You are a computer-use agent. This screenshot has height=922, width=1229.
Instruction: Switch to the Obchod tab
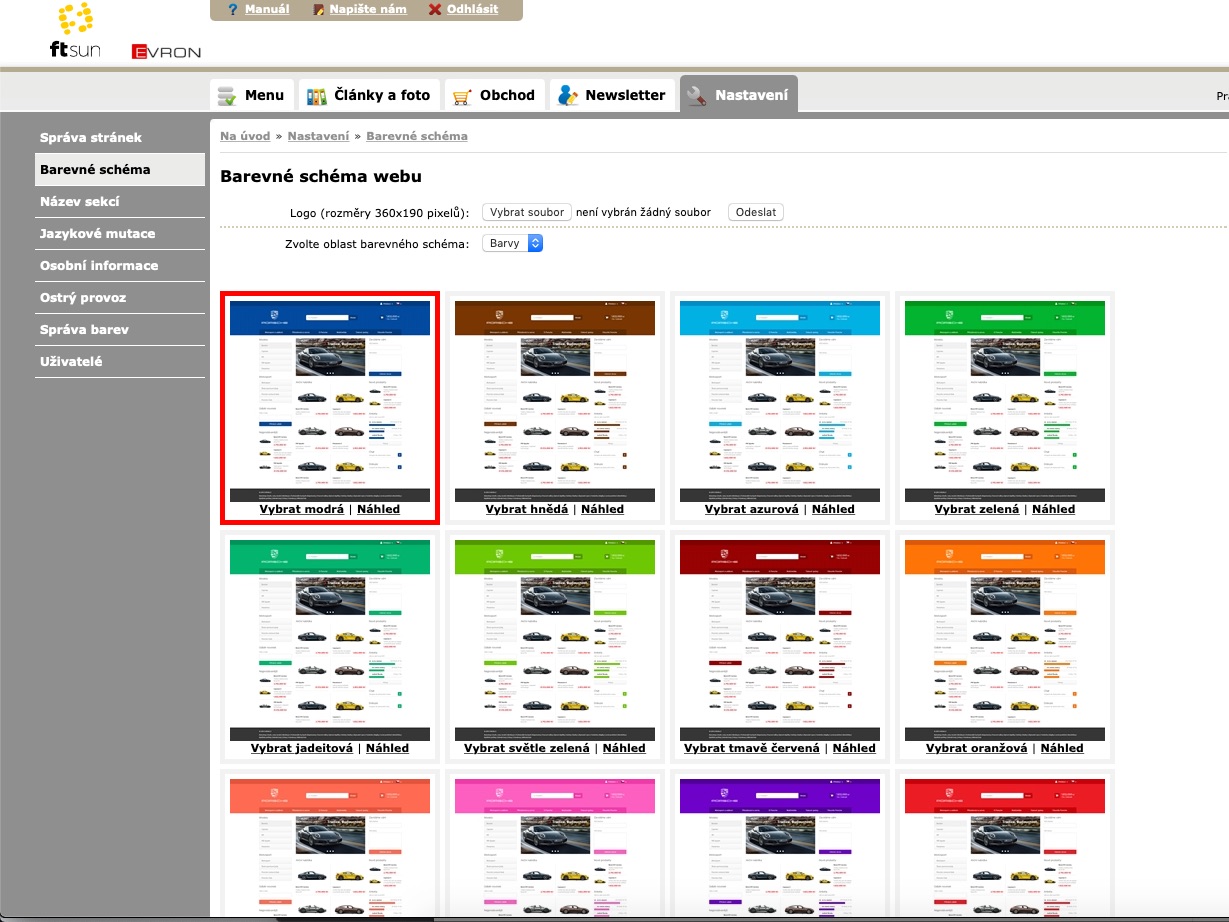point(494,95)
